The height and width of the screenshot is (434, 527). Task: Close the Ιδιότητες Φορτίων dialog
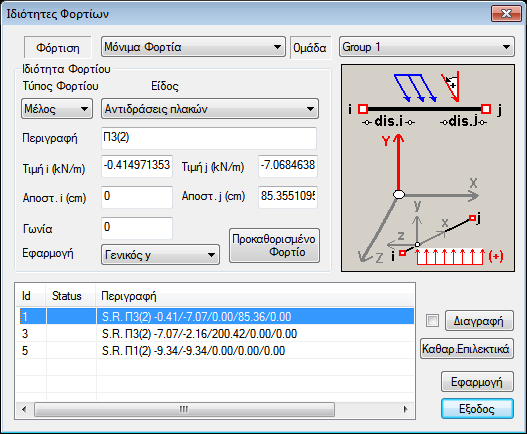[x=506, y=13]
